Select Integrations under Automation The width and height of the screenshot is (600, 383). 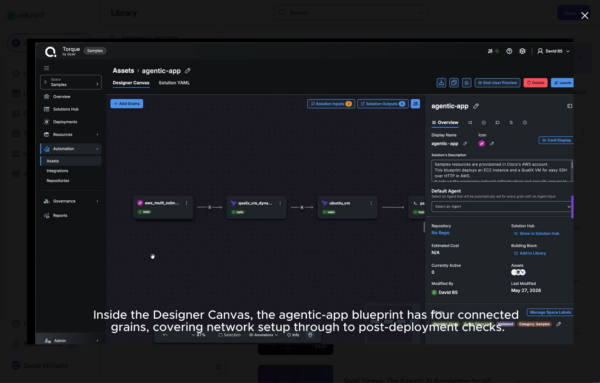57,171
